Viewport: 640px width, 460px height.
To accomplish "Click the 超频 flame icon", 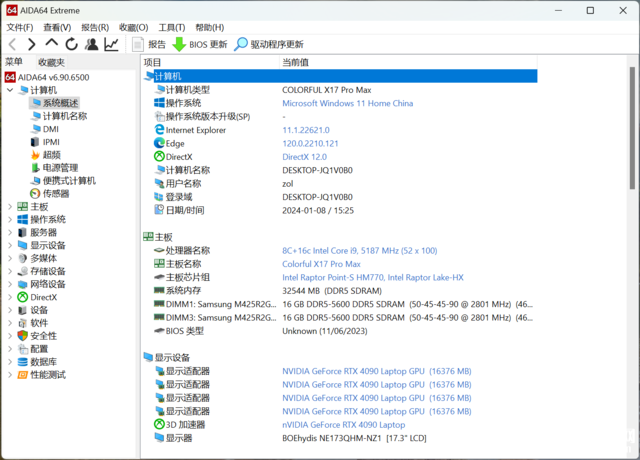I will [35, 155].
